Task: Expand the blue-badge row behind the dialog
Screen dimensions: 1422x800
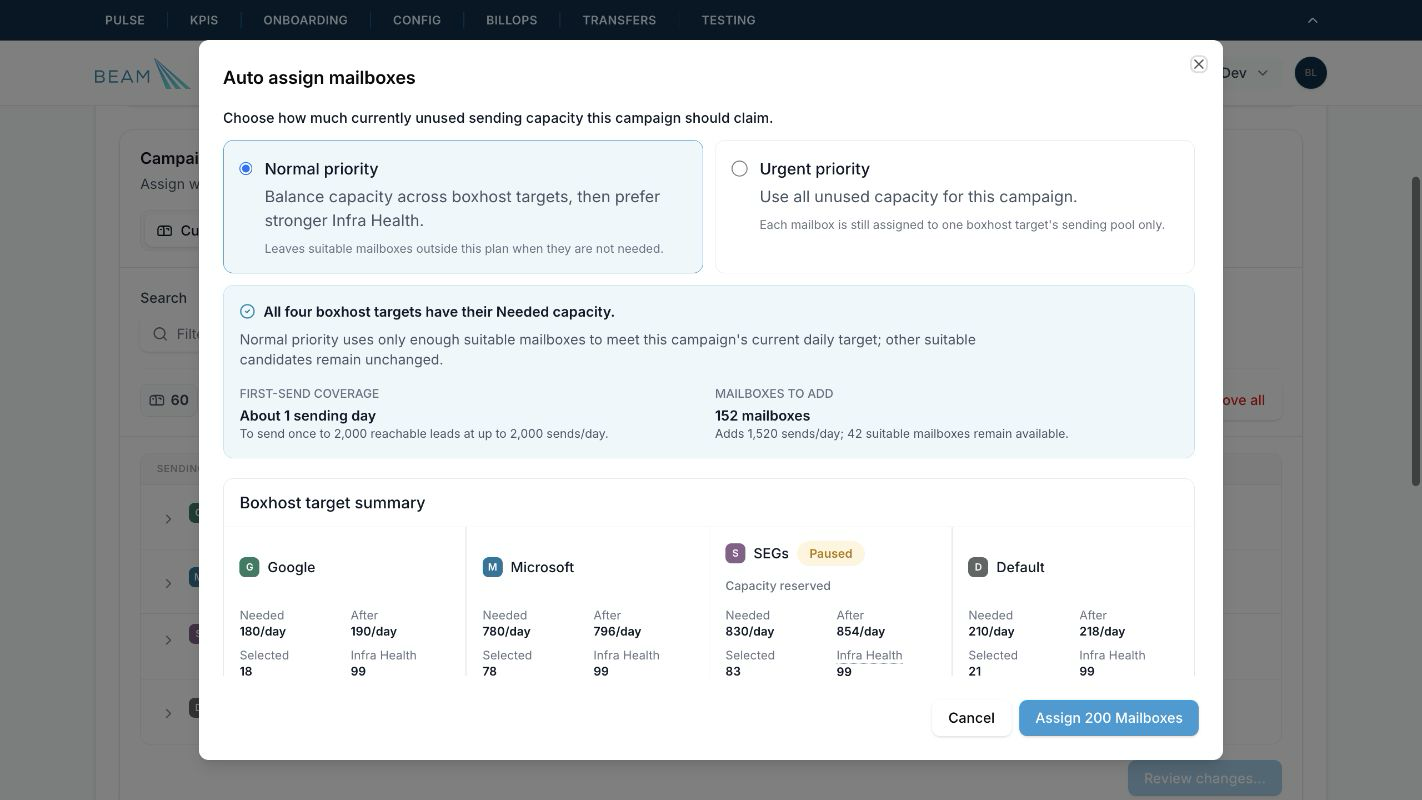Action: [168, 583]
